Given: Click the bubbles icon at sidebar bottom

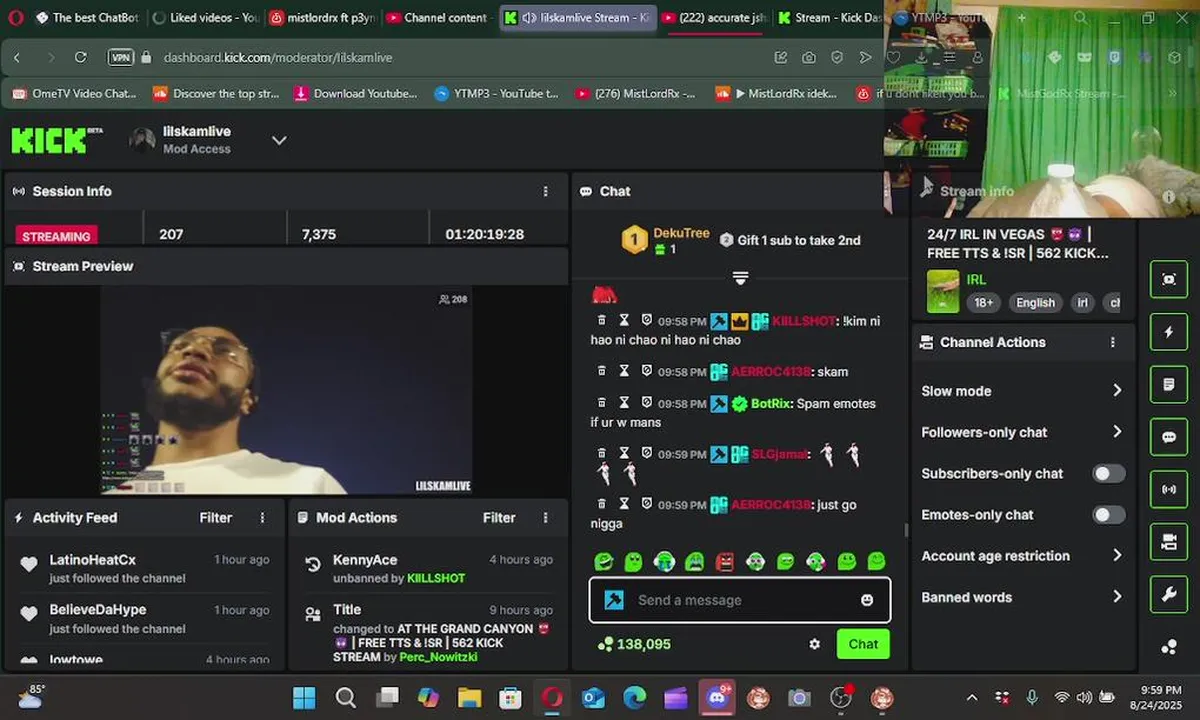Looking at the screenshot, I should 1169,647.
